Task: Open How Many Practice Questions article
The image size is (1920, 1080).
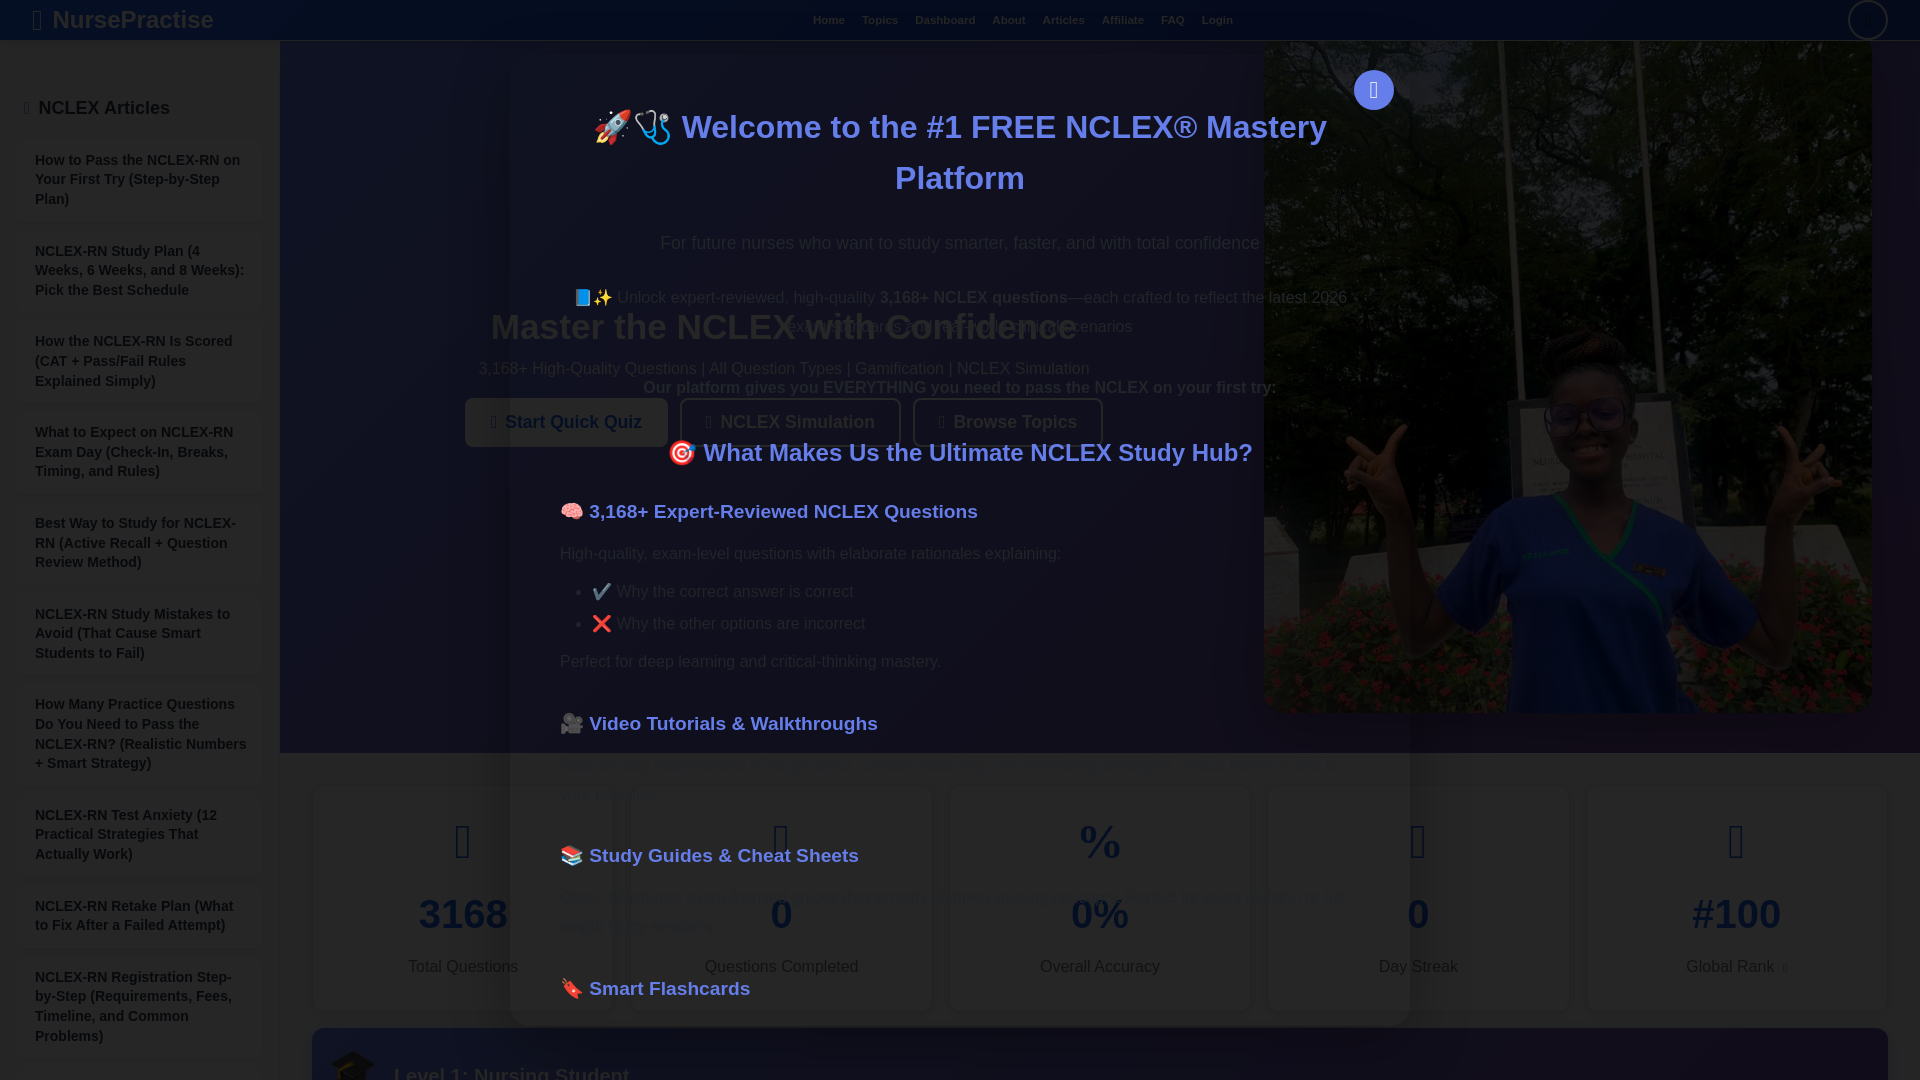Action: coord(139,734)
